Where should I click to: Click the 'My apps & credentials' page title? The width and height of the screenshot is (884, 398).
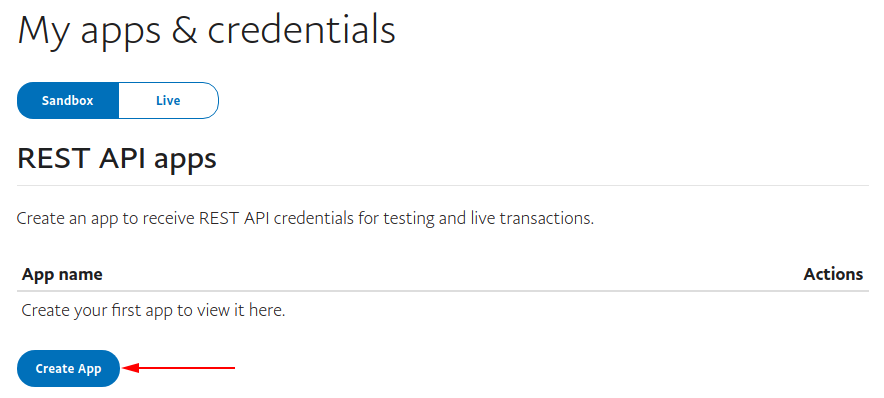(206, 31)
